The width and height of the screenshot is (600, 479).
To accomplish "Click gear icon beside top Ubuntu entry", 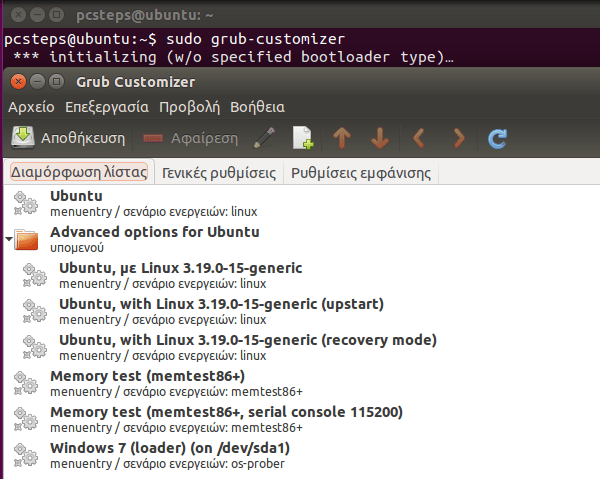I will click(x=26, y=203).
